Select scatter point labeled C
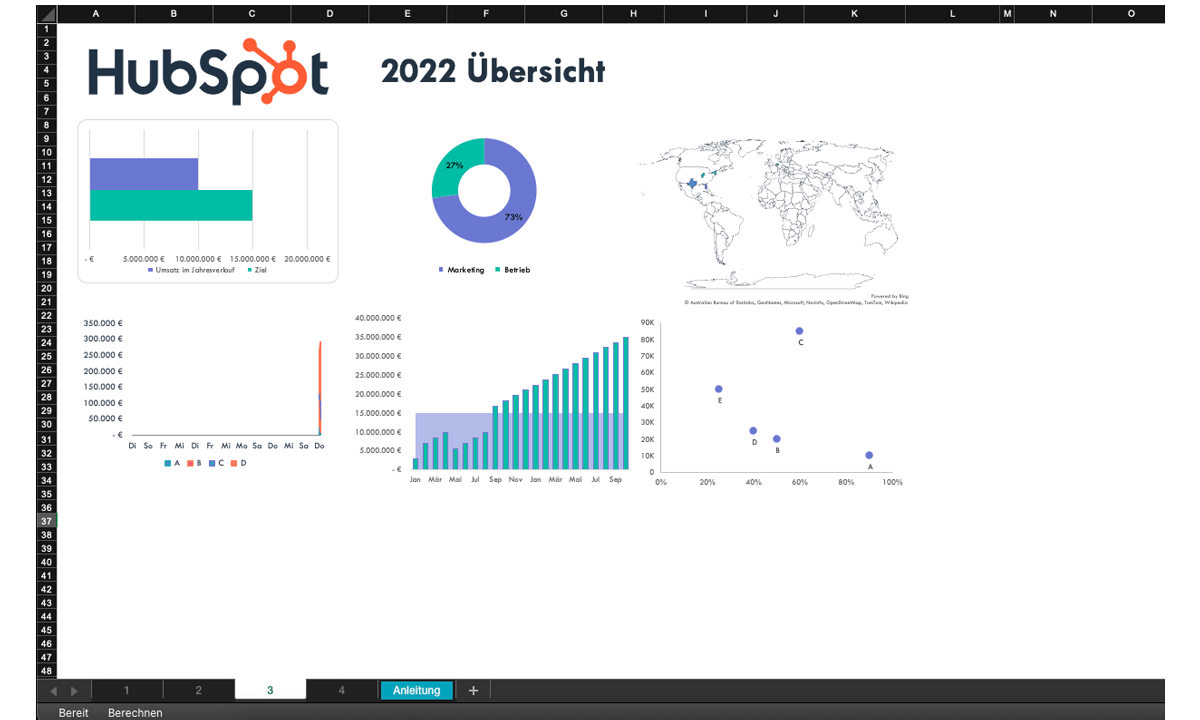 click(799, 331)
